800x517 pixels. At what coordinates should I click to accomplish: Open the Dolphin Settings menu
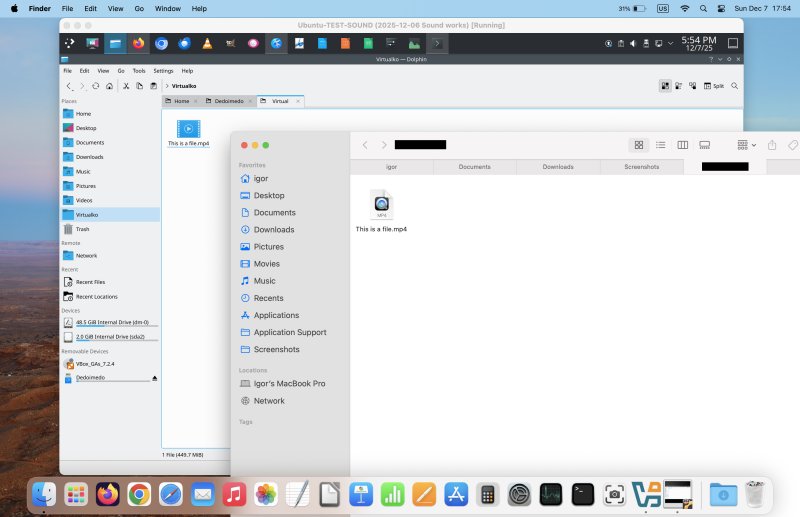coord(163,71)
